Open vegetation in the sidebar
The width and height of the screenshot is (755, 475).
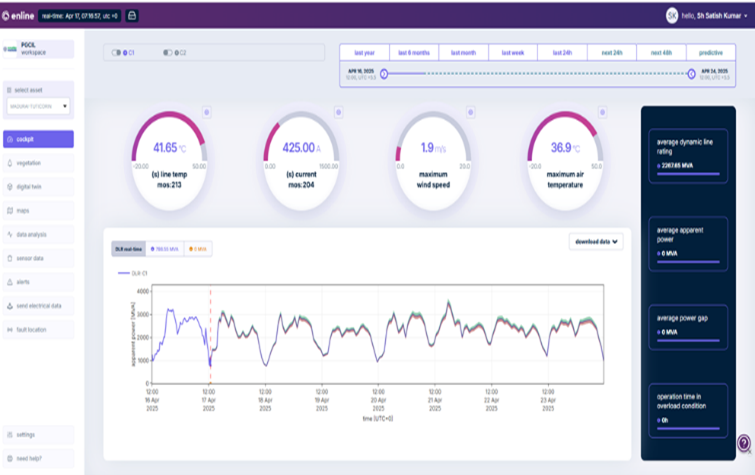(x=38, y=163)
